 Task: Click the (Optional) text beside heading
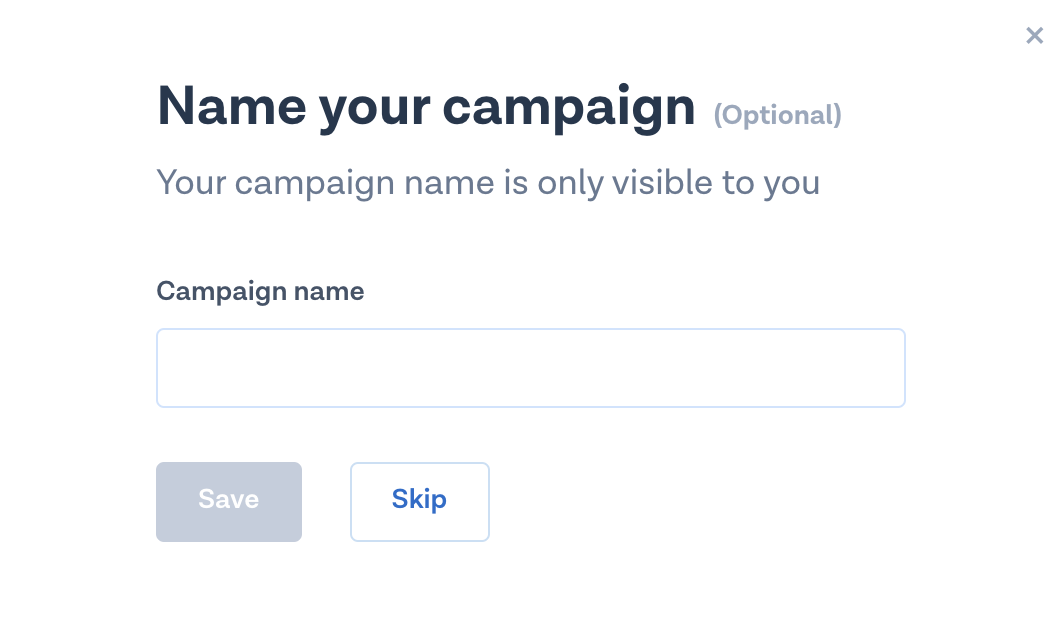(x=777, y=115)
